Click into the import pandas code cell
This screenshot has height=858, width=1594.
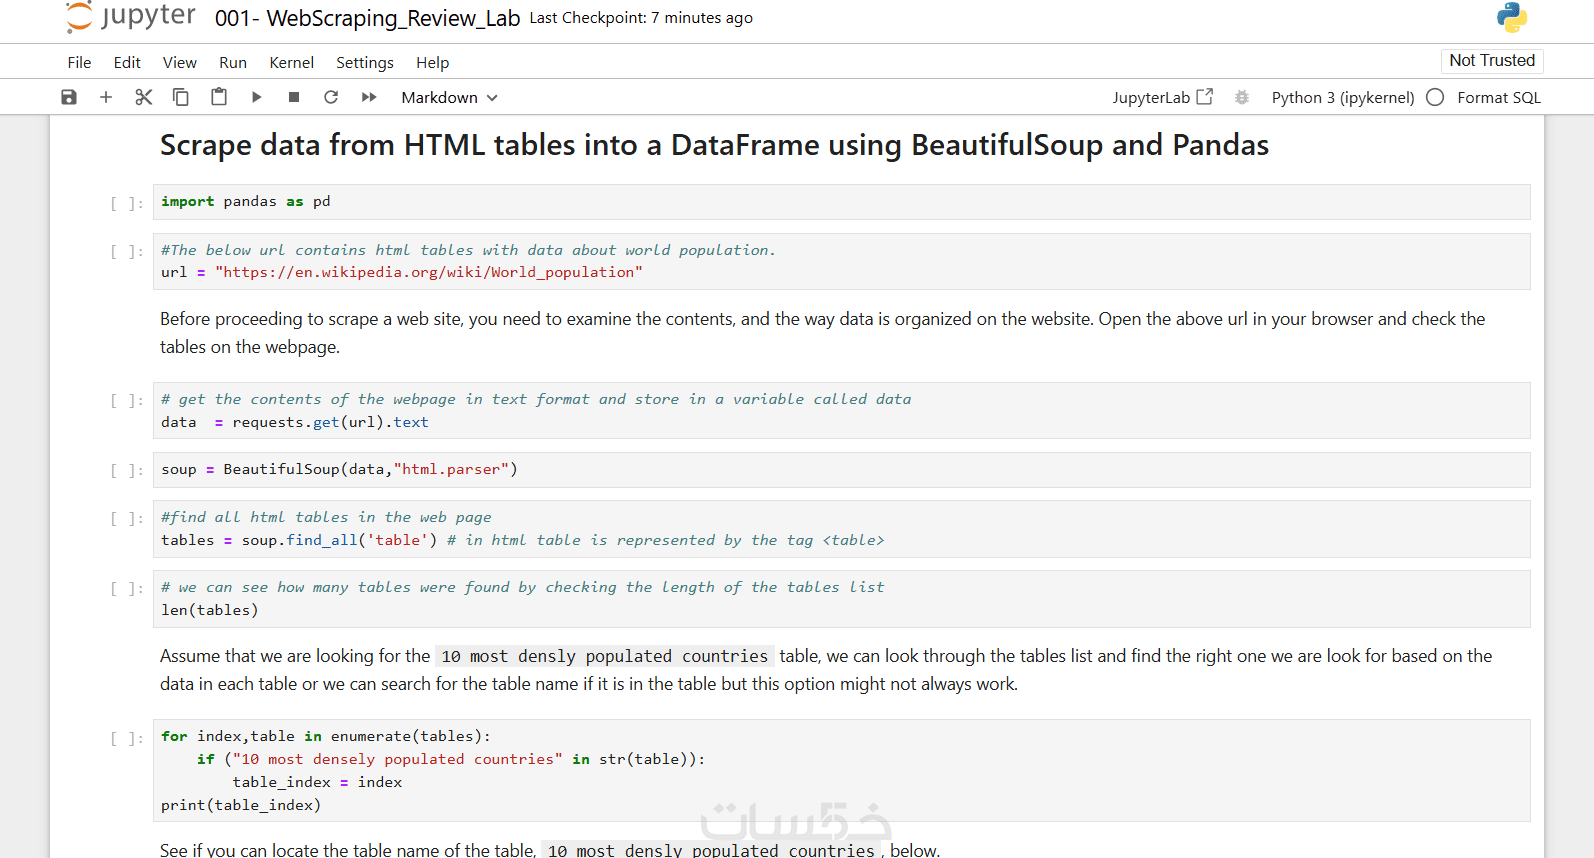pyautogui.click(x=840, y=202)
